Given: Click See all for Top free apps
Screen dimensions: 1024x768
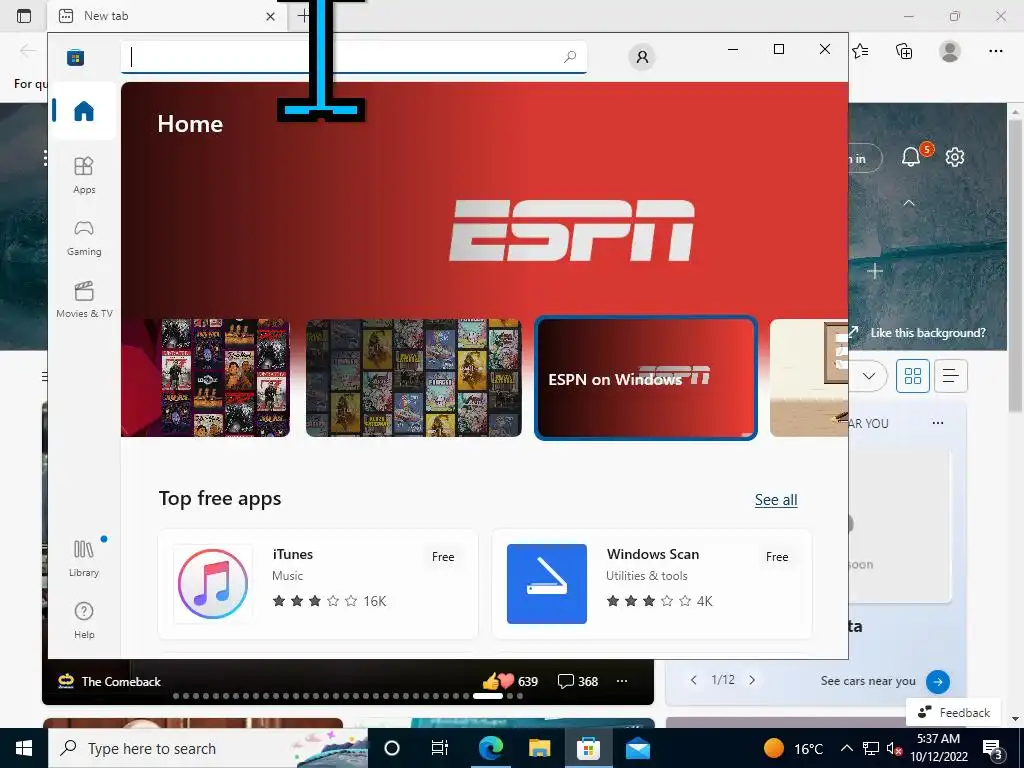Looking at the screenshot, I should pos(776,500).
